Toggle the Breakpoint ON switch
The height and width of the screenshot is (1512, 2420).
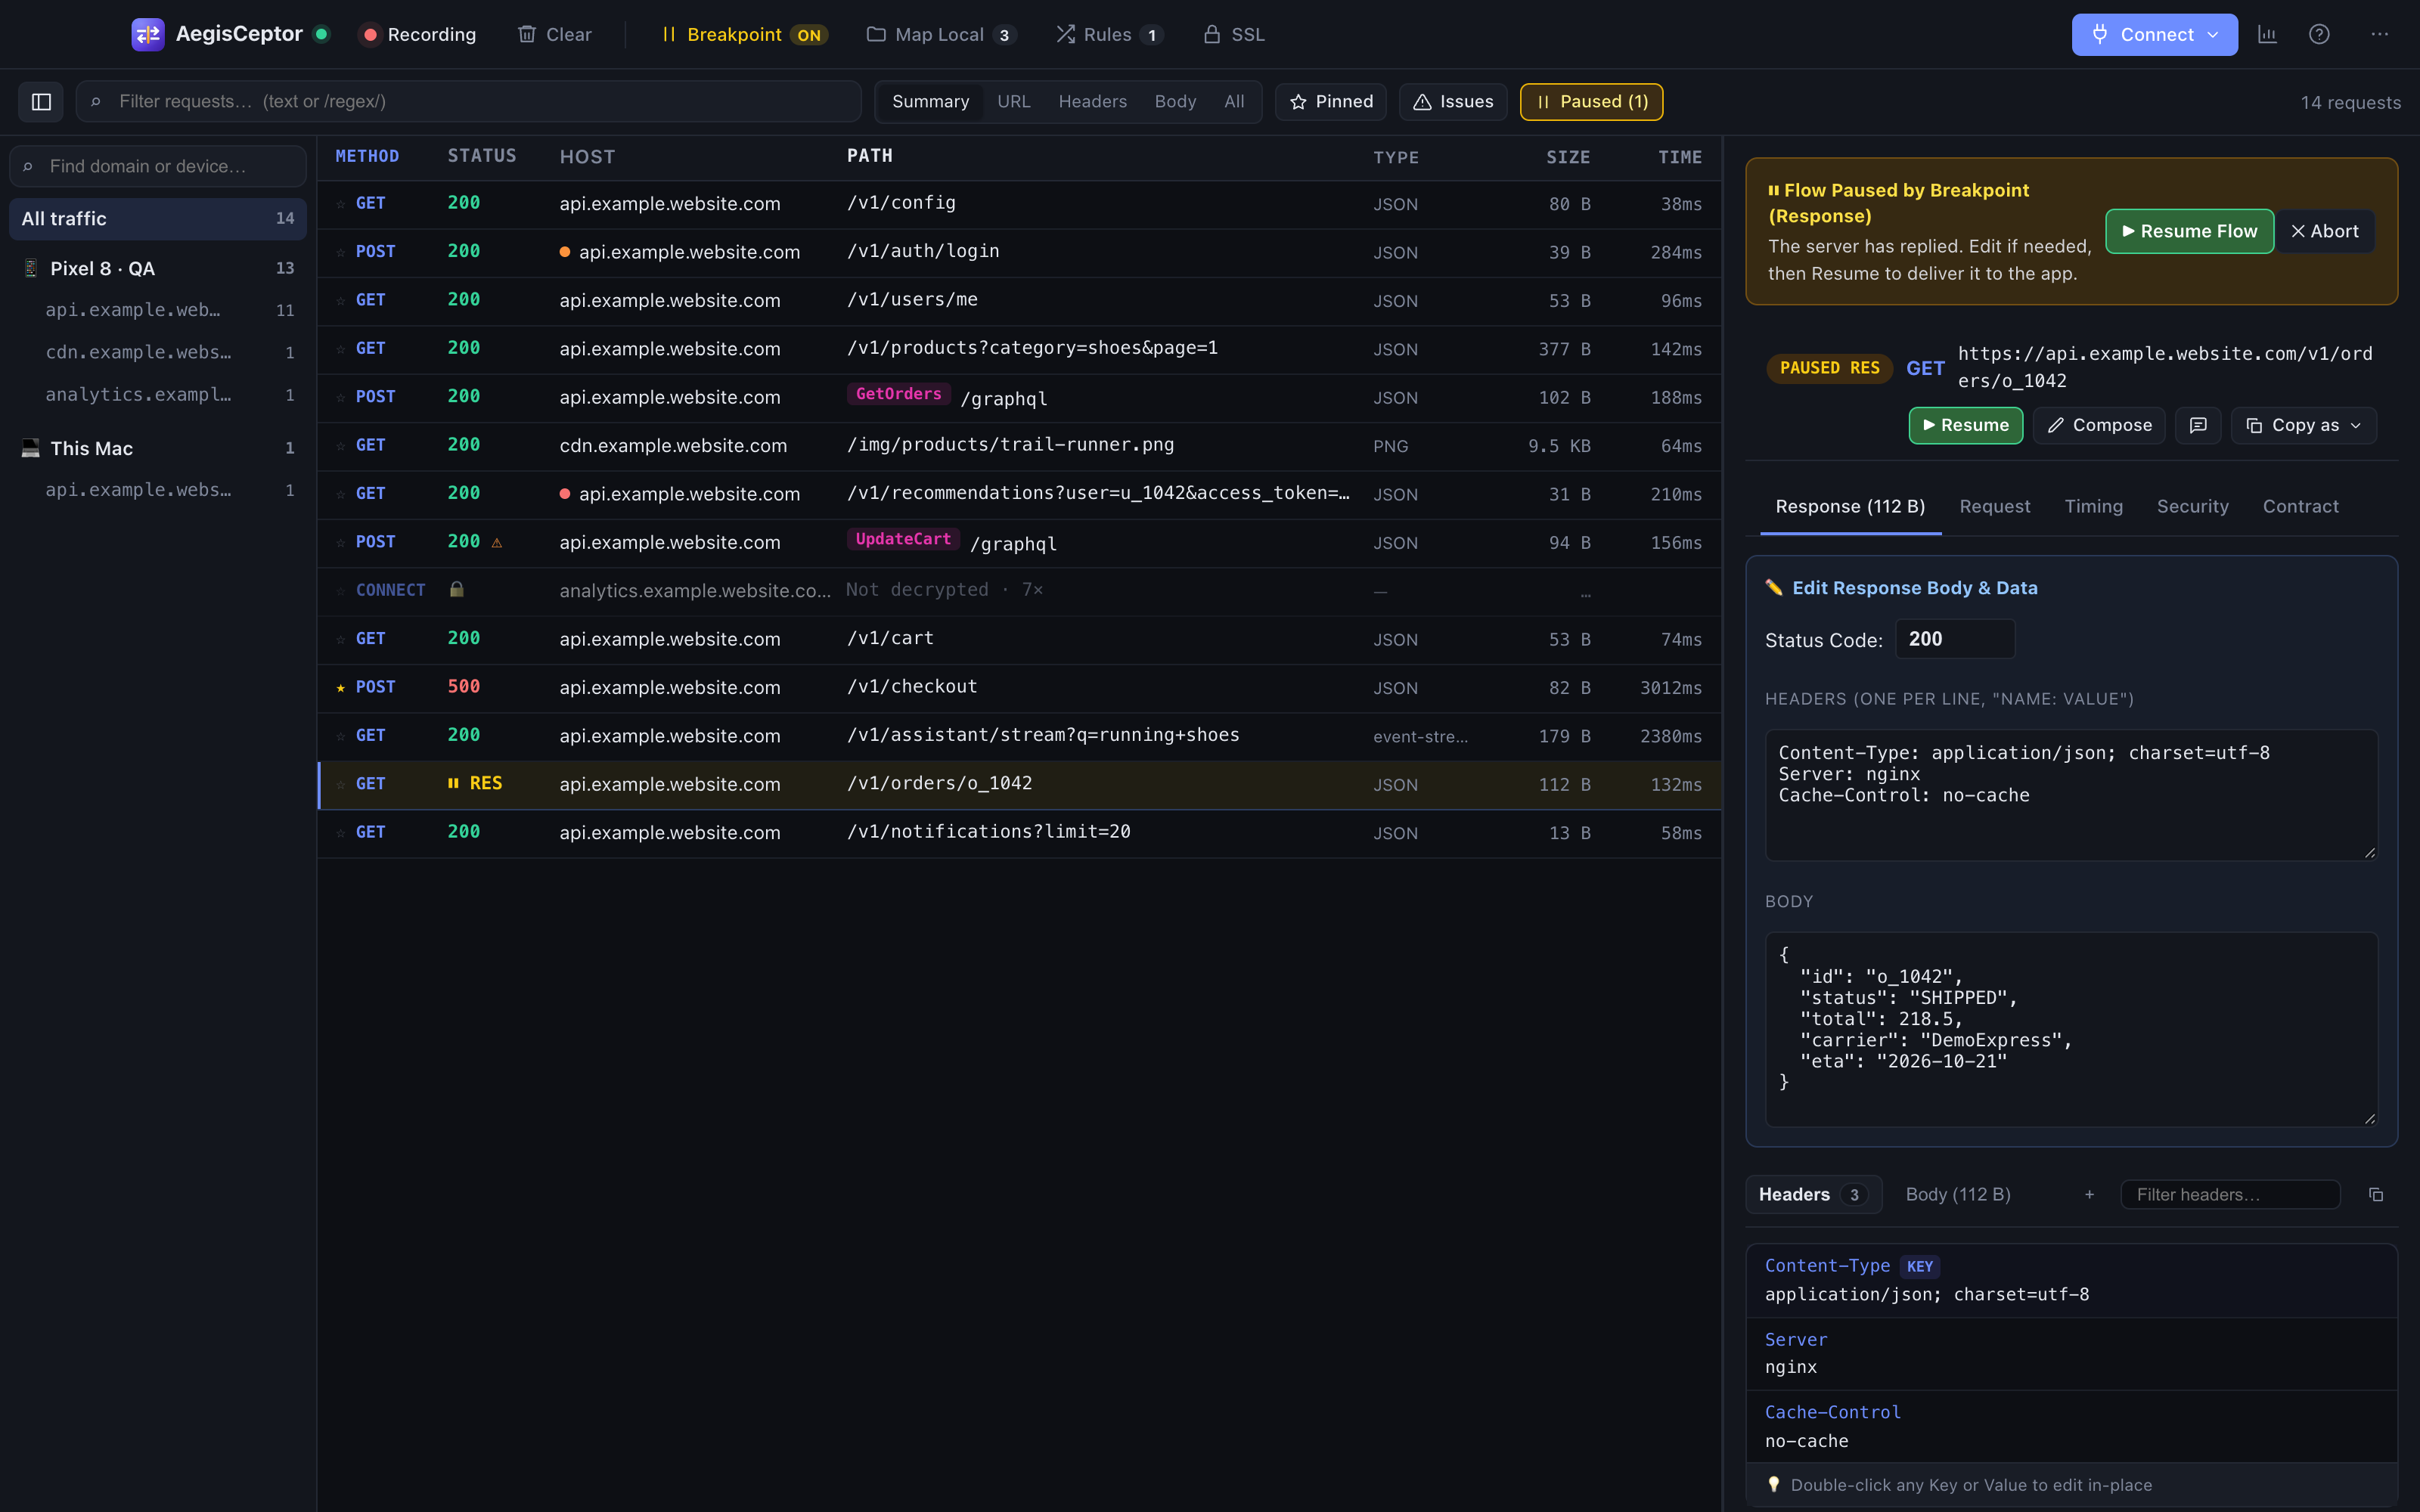744,34
